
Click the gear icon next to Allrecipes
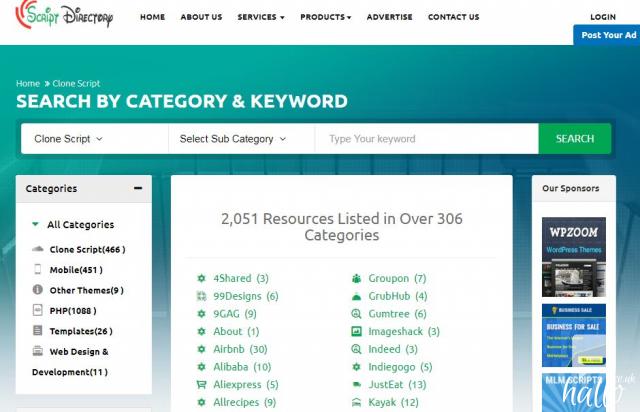pyautogui.click(x=202, y=402)
